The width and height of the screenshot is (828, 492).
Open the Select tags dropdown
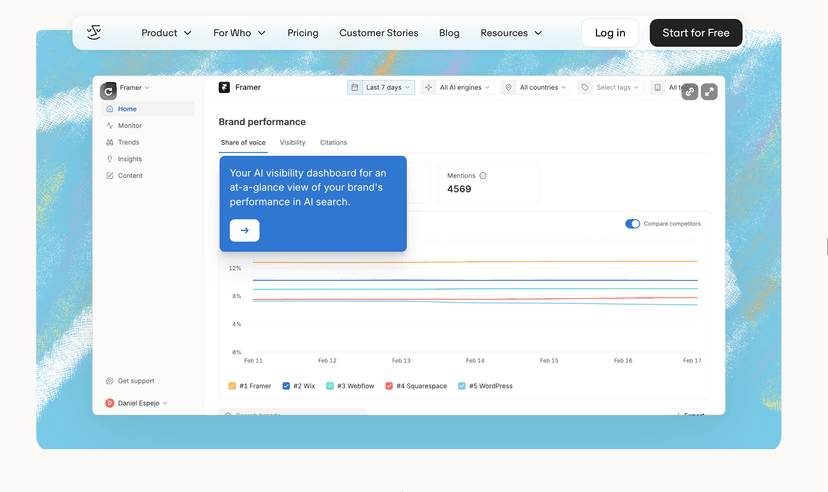point(610,88)
